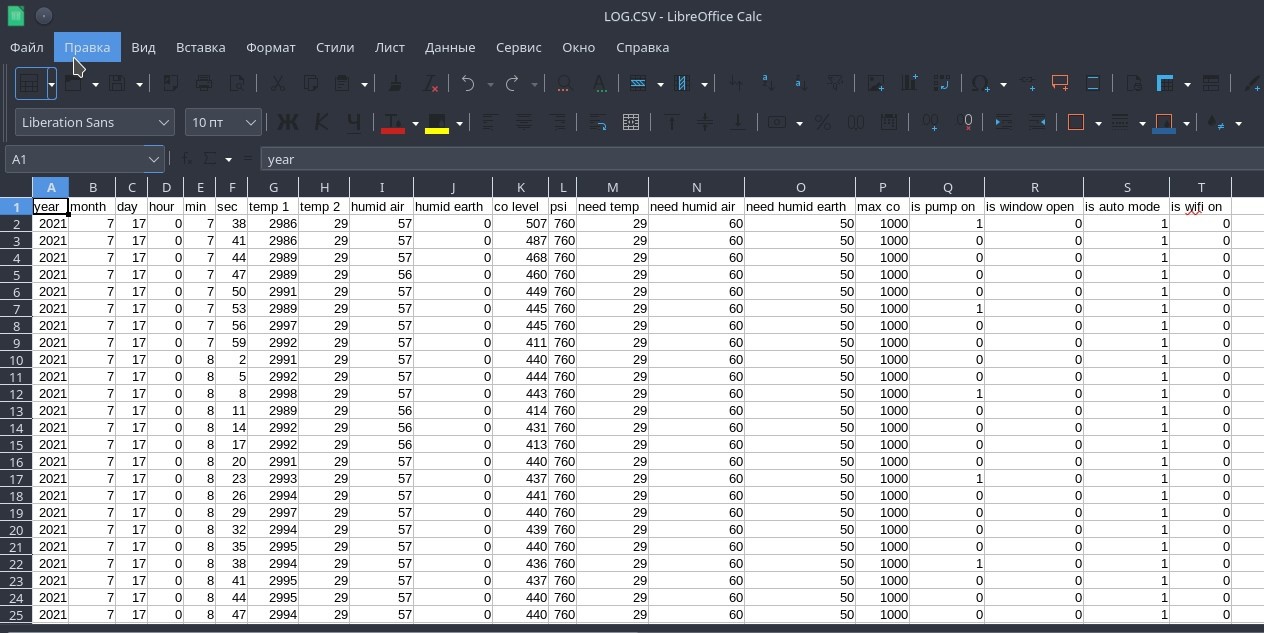The width and height of the screenshot is (1264, 633).
Task: Open the font color dropdown arrow
Action: tap(415, 123)
